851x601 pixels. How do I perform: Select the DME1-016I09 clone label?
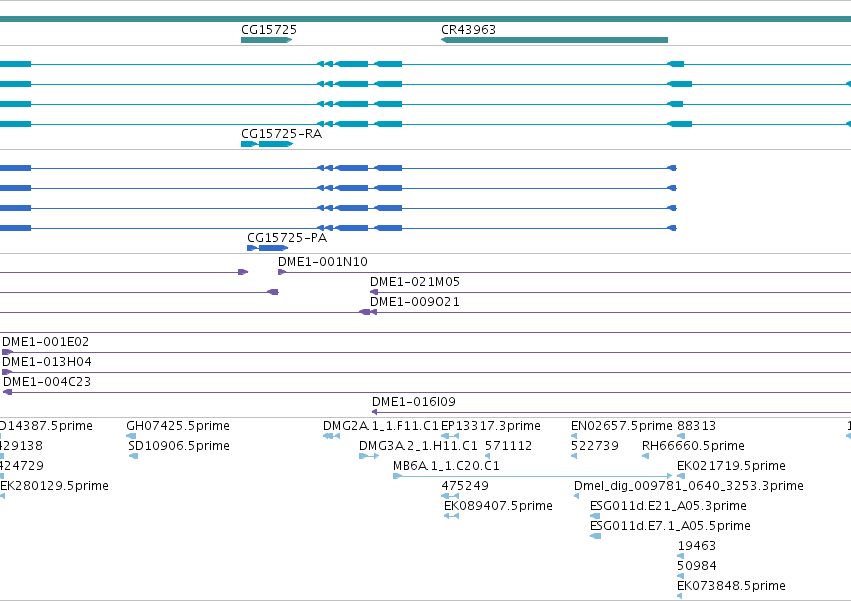(x=414, y=402)
